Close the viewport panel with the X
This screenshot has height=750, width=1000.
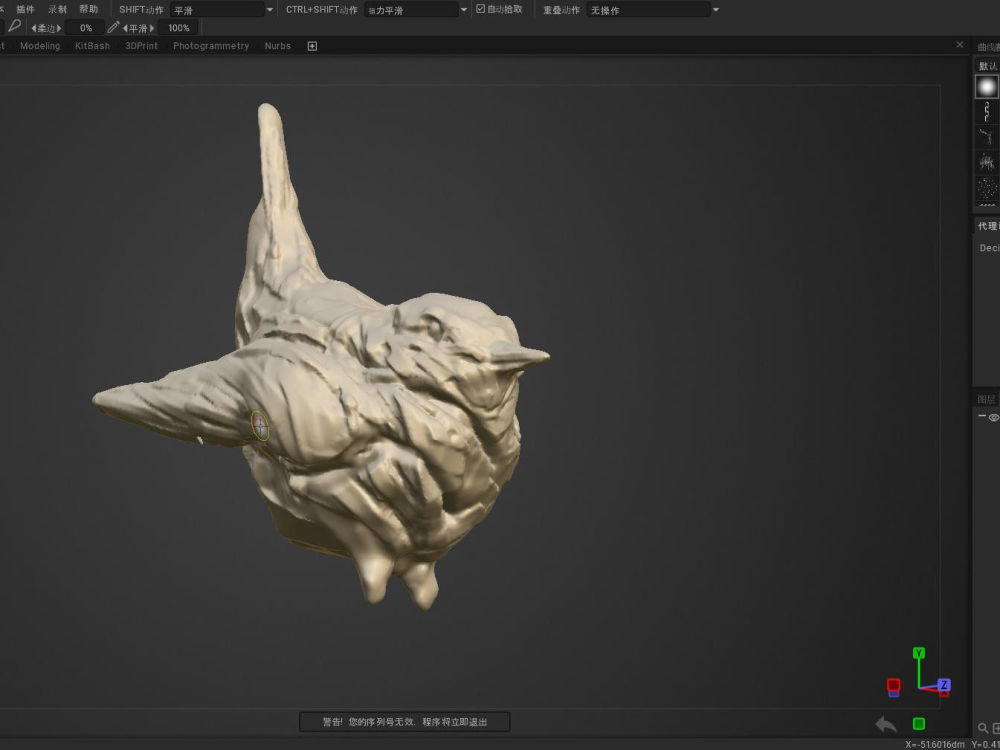tap(960, 45)
